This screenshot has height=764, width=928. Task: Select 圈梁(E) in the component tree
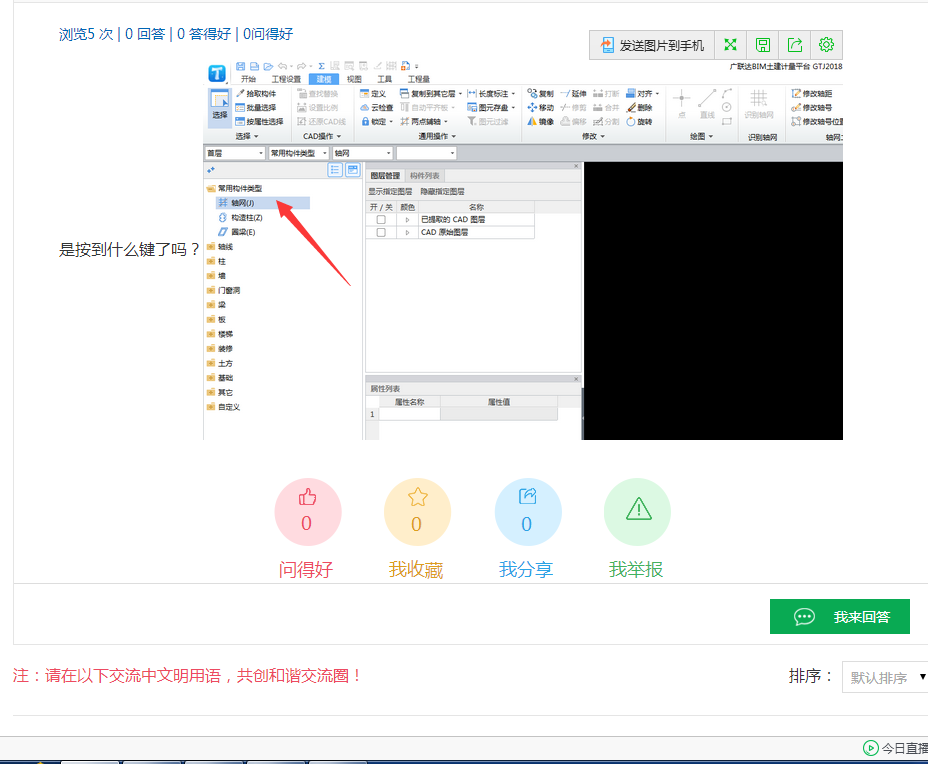237,232
